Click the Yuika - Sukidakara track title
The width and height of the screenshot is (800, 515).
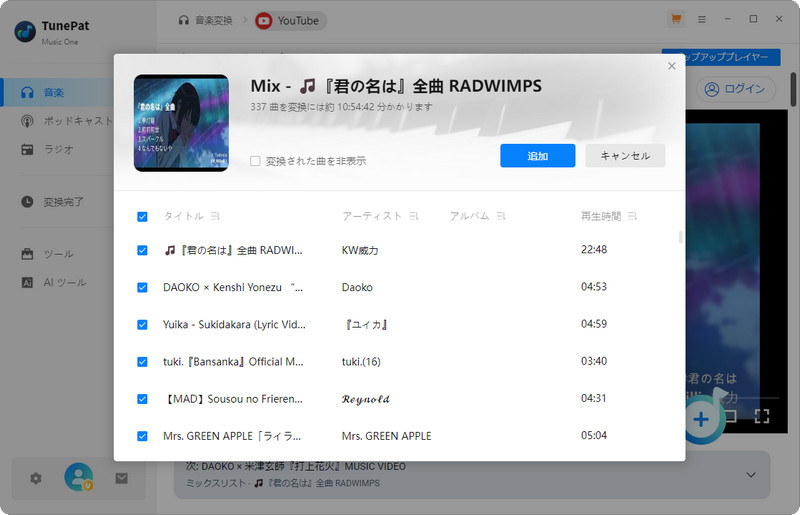(234, 325)
